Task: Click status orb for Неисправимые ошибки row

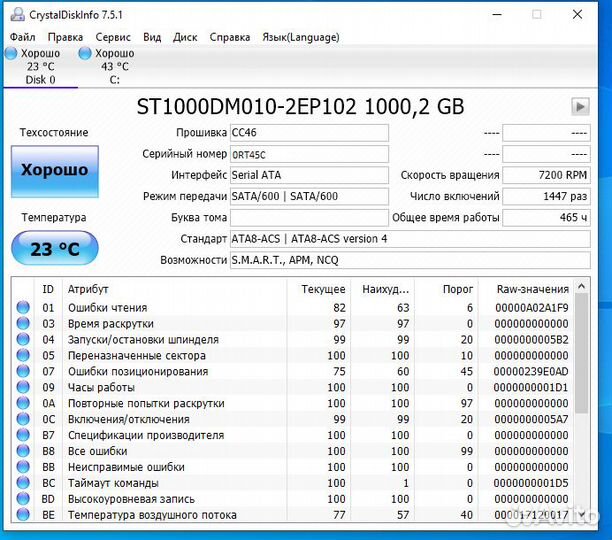Action: point(23,467)
